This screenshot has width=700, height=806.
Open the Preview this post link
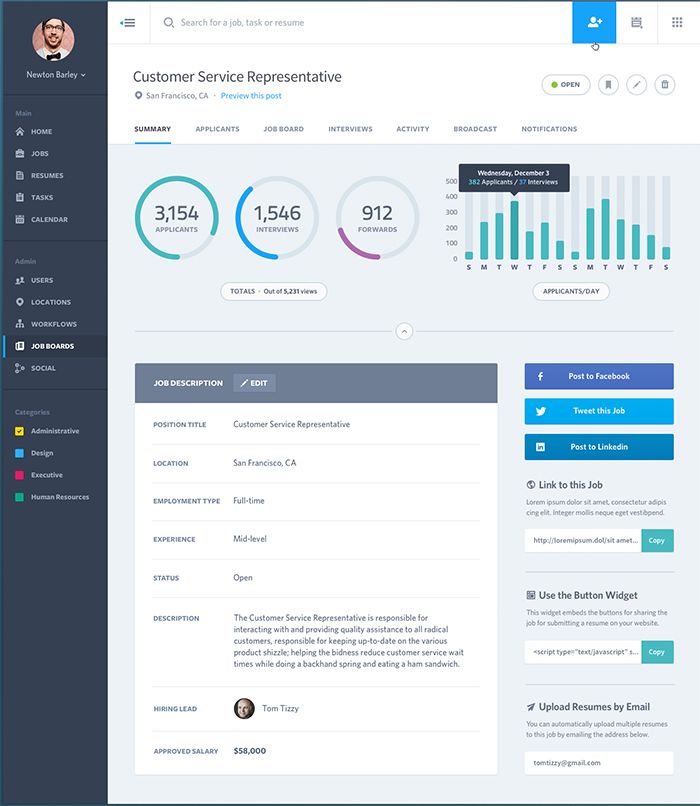pyautogui.click(x=251, y=96)
